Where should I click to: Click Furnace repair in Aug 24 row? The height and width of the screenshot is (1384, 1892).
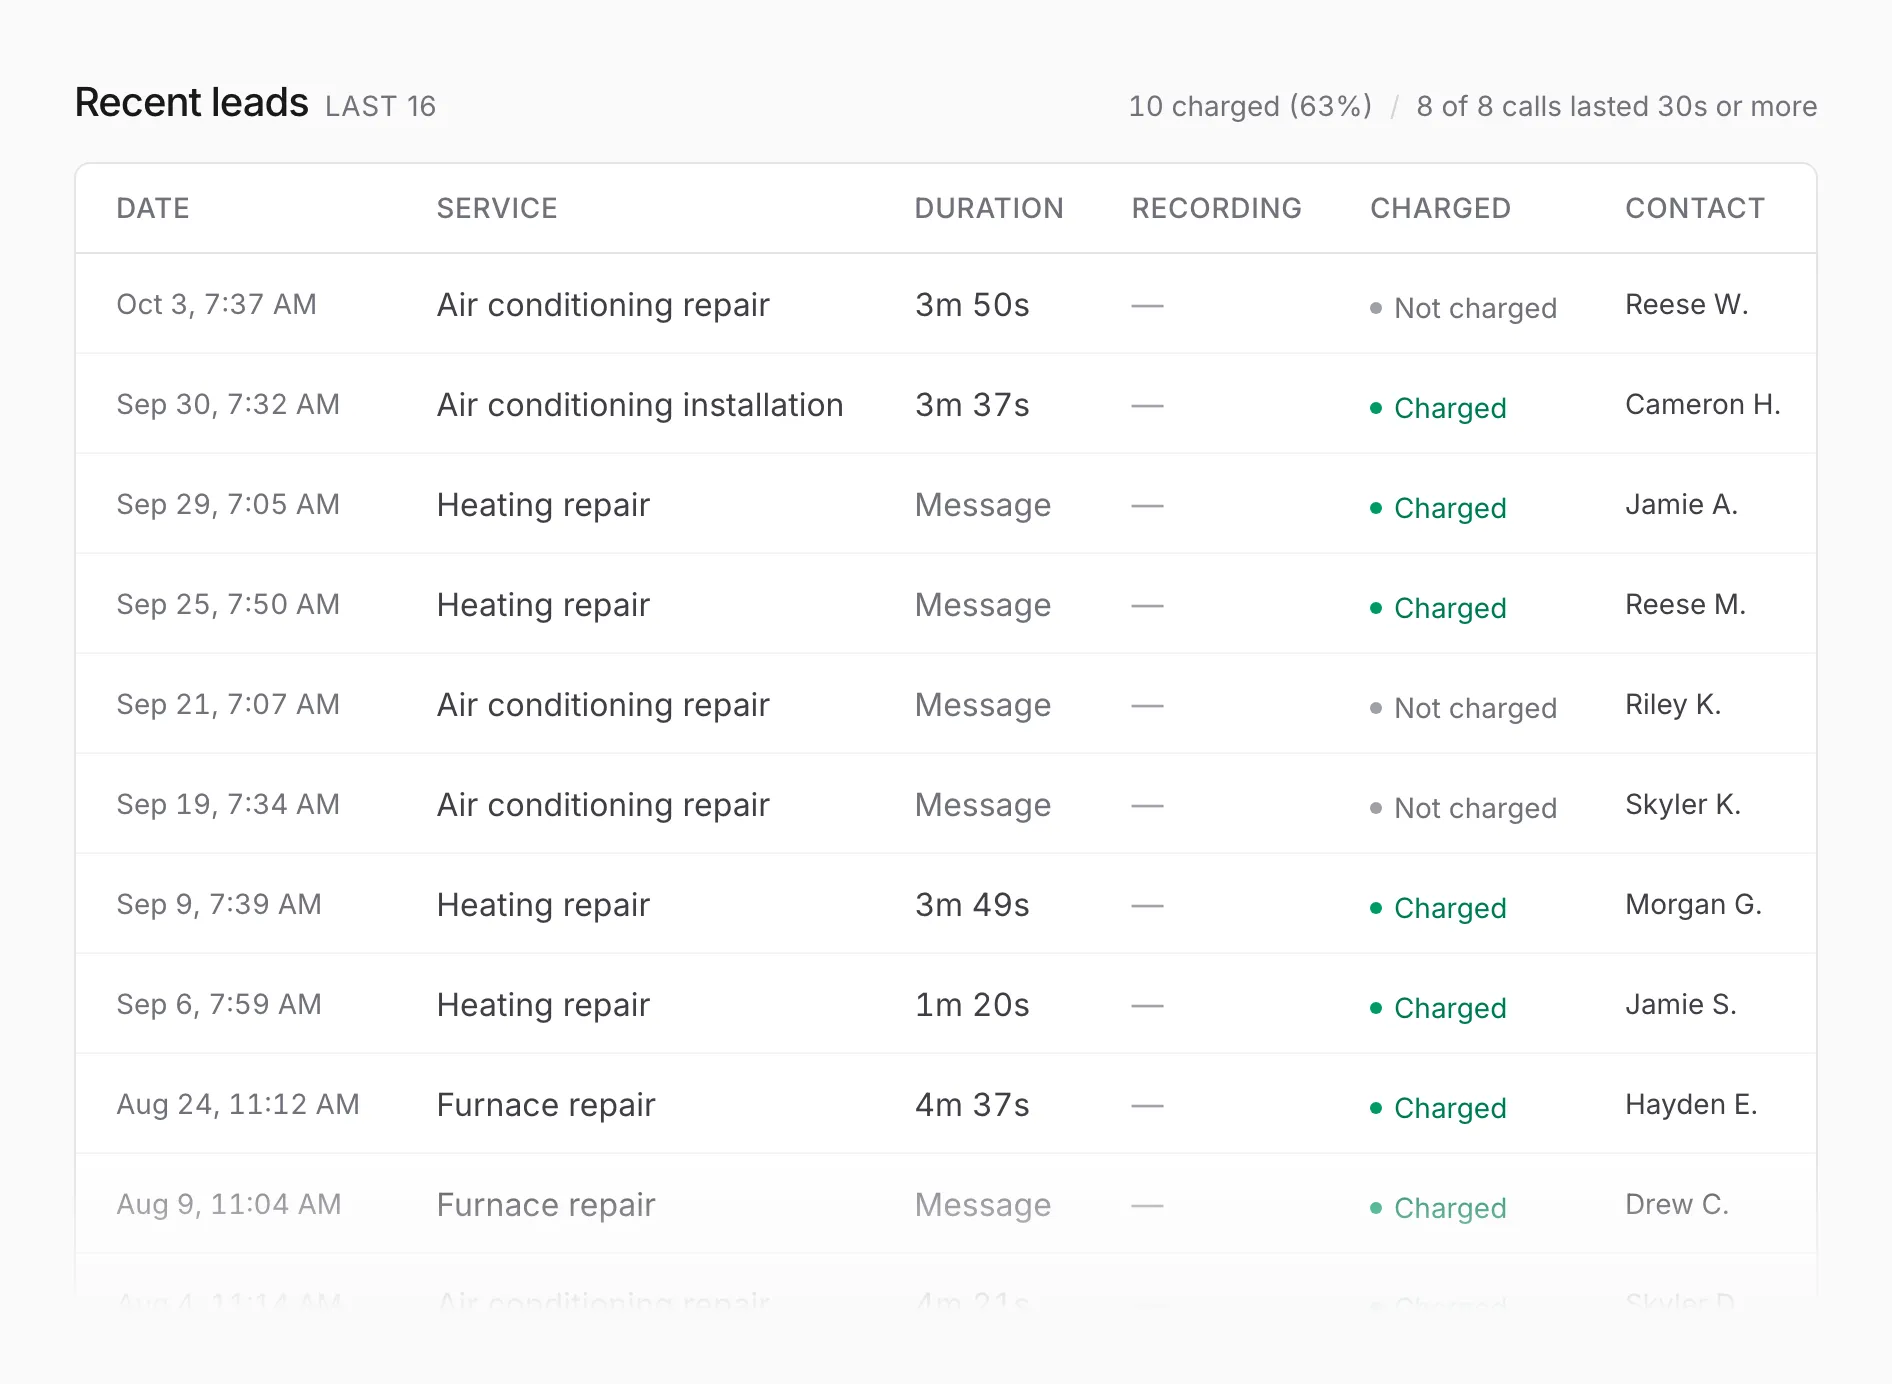pos(546,1105)
